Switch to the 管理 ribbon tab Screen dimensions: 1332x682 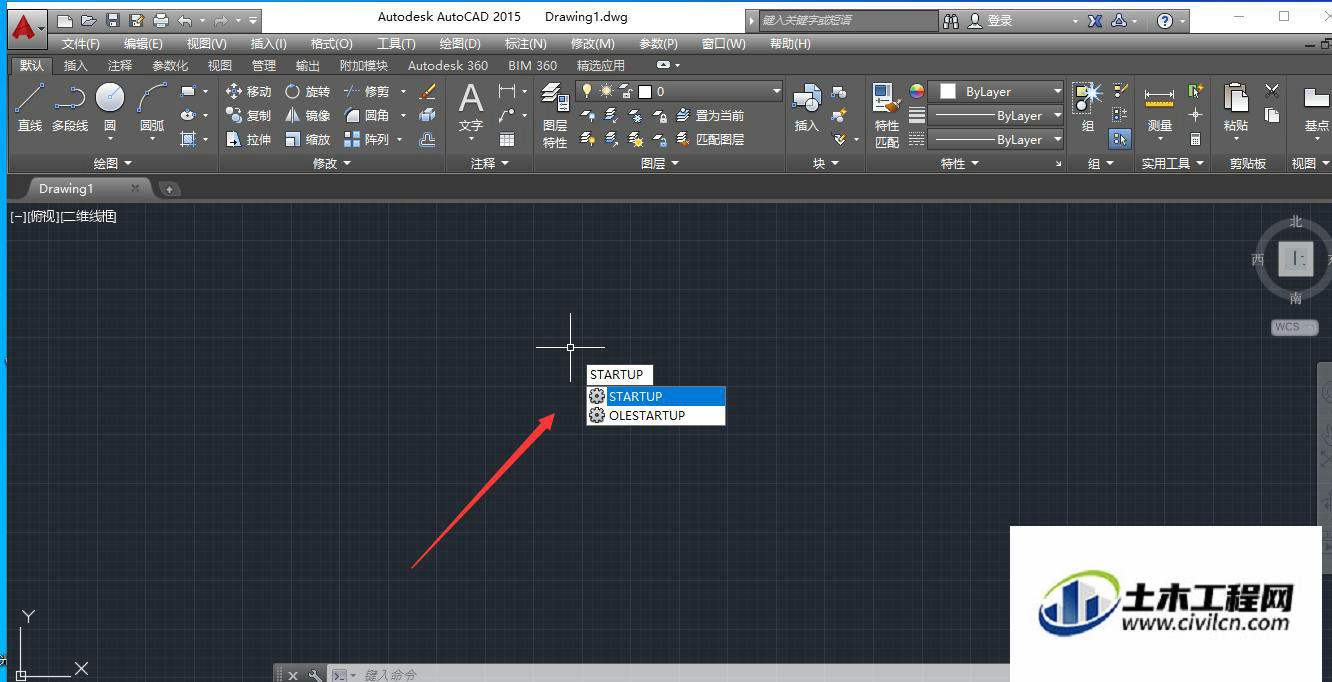[264, 65]
